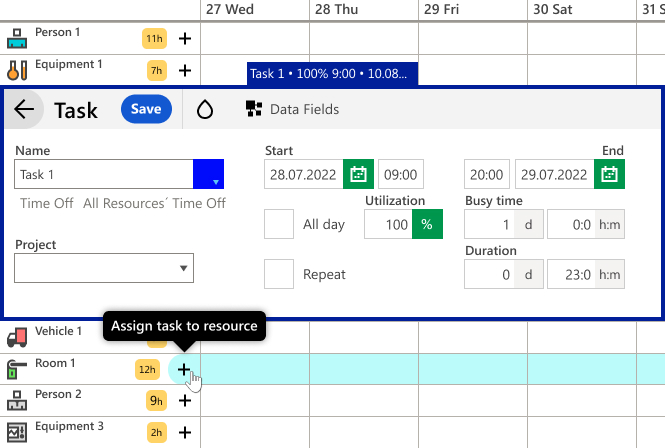Click the Vehicle 1 truck icon
The height and width of the screenshot is (448, 665).
(17, 337)
